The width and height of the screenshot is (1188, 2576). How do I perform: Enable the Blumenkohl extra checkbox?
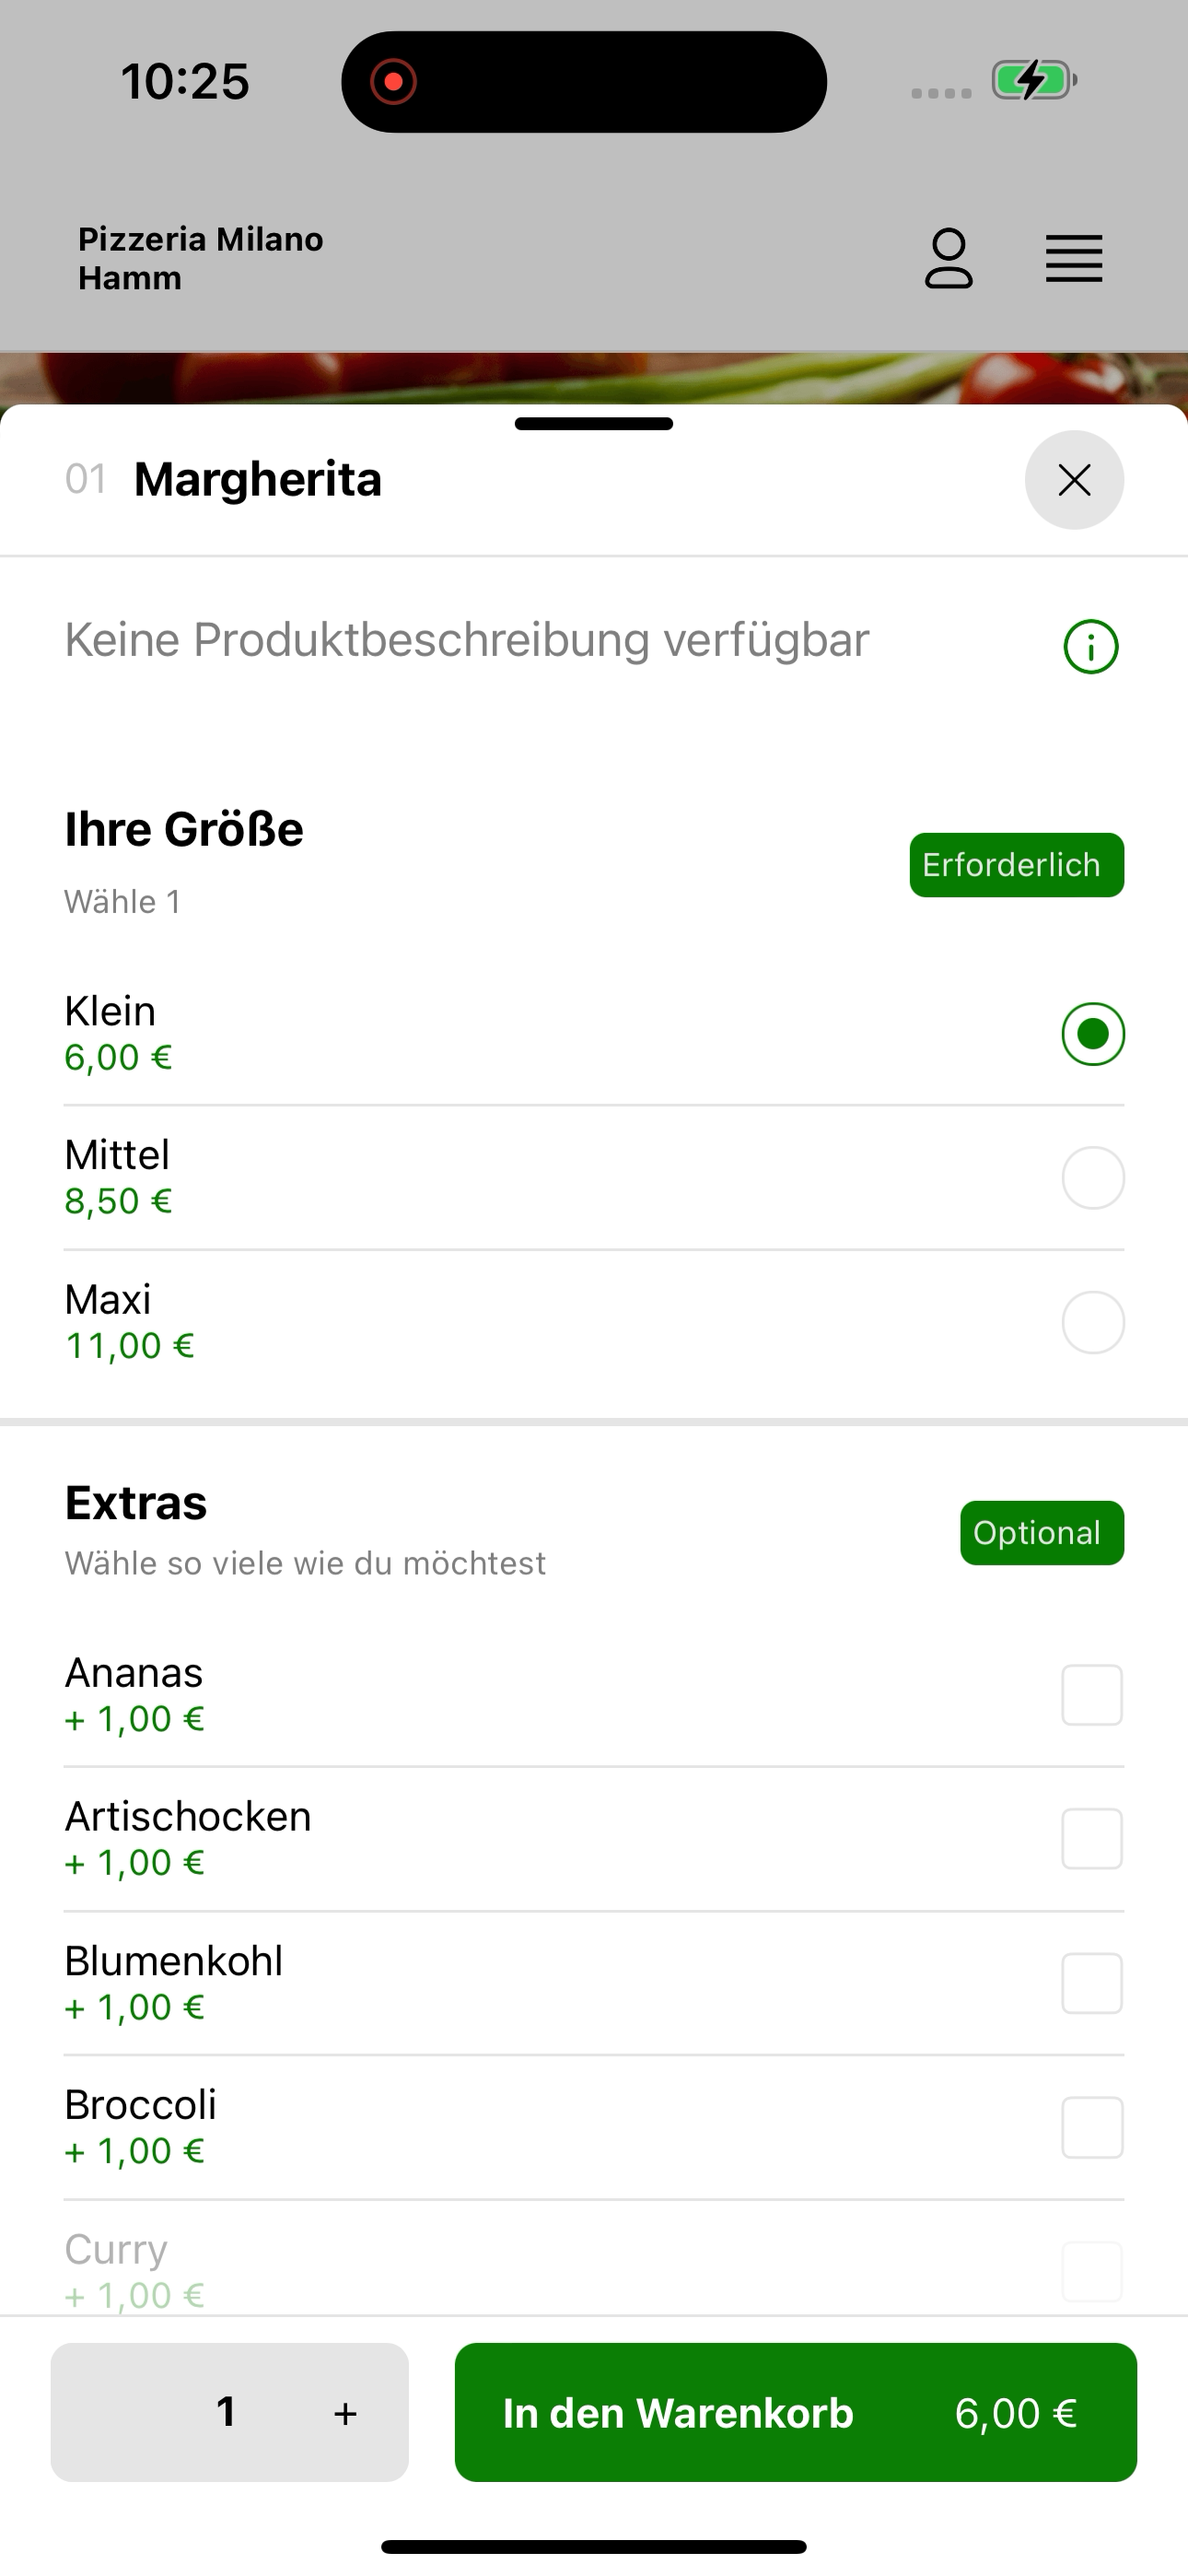pyautogui.click(x=1092, y=1983)
